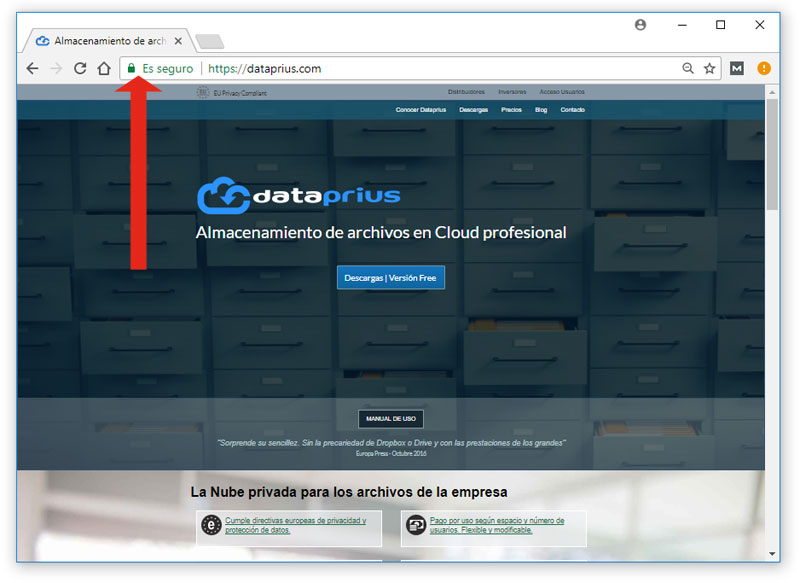Click the scrollbar up arrow

coord(772,92)
